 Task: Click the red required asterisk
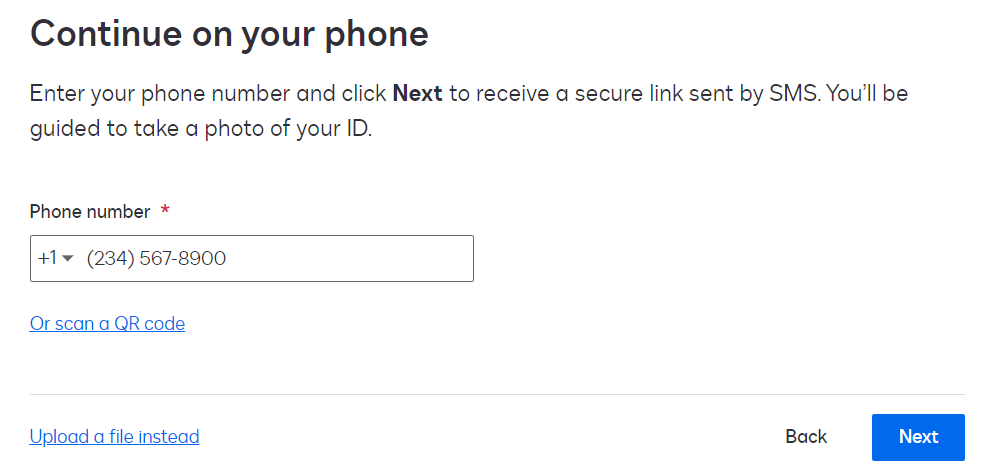[165, 211]
